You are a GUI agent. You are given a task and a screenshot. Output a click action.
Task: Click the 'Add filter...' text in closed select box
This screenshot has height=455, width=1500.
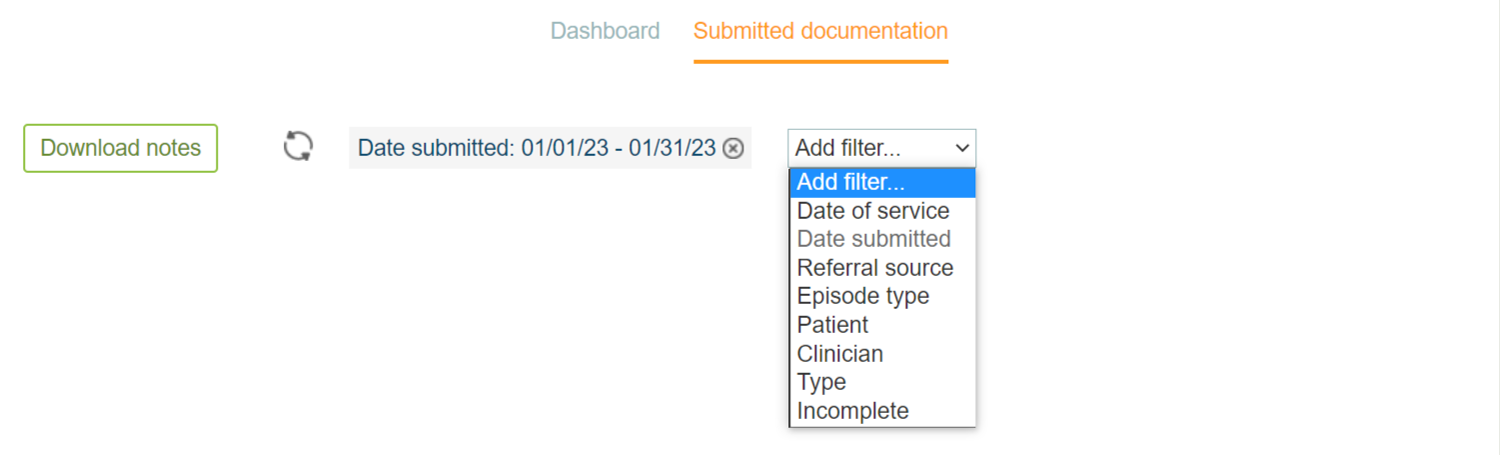click(x=848, y=148)
